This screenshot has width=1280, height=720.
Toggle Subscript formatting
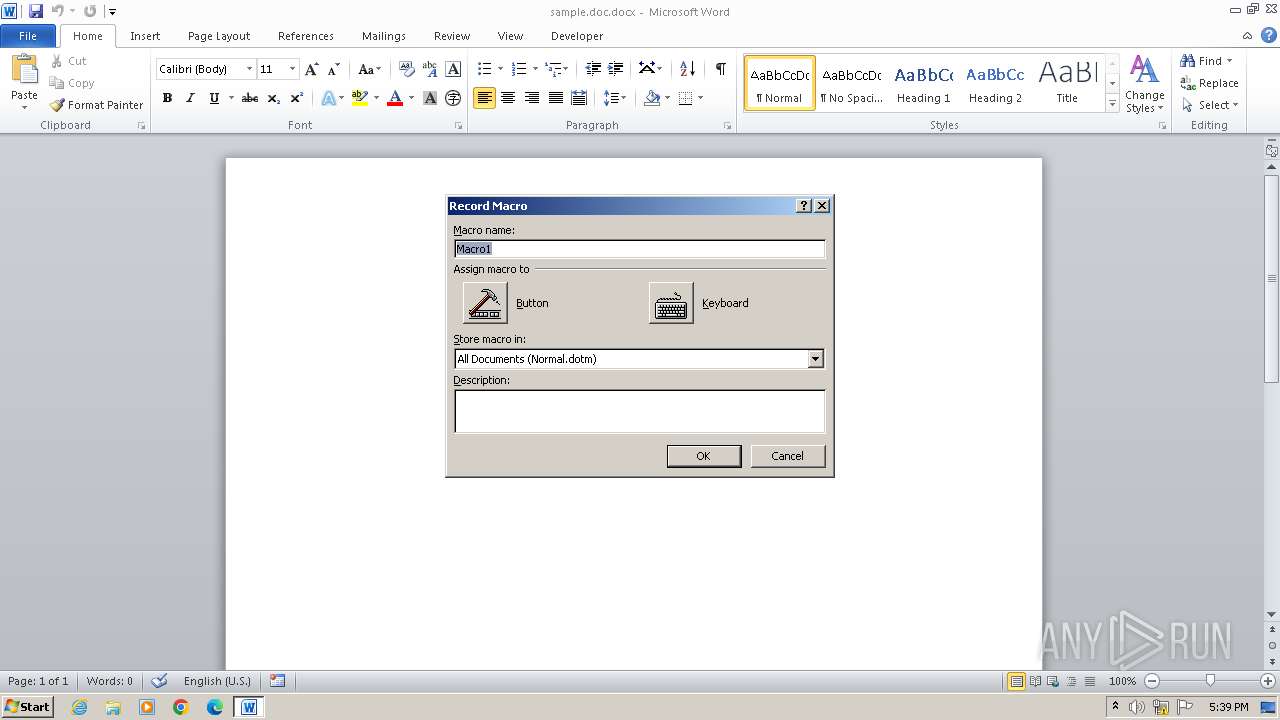coord(273,98)
